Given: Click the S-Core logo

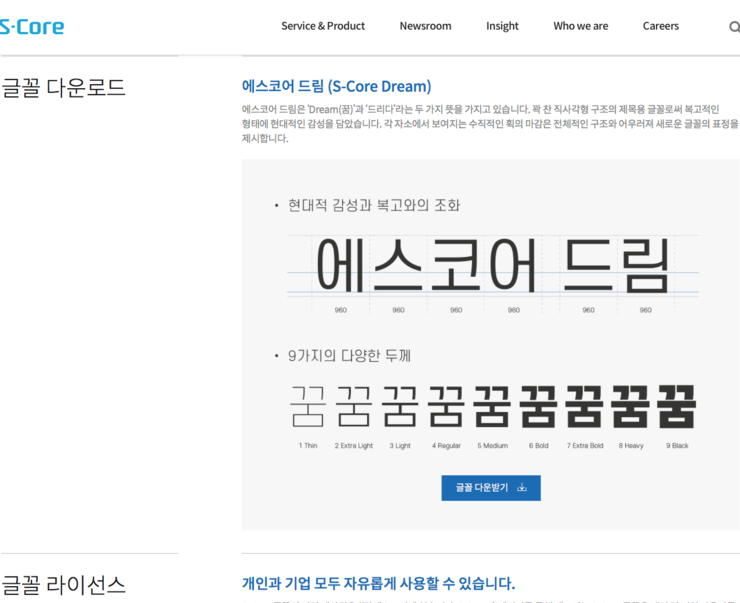Looking at the screenshot, I should click(31, 27).
